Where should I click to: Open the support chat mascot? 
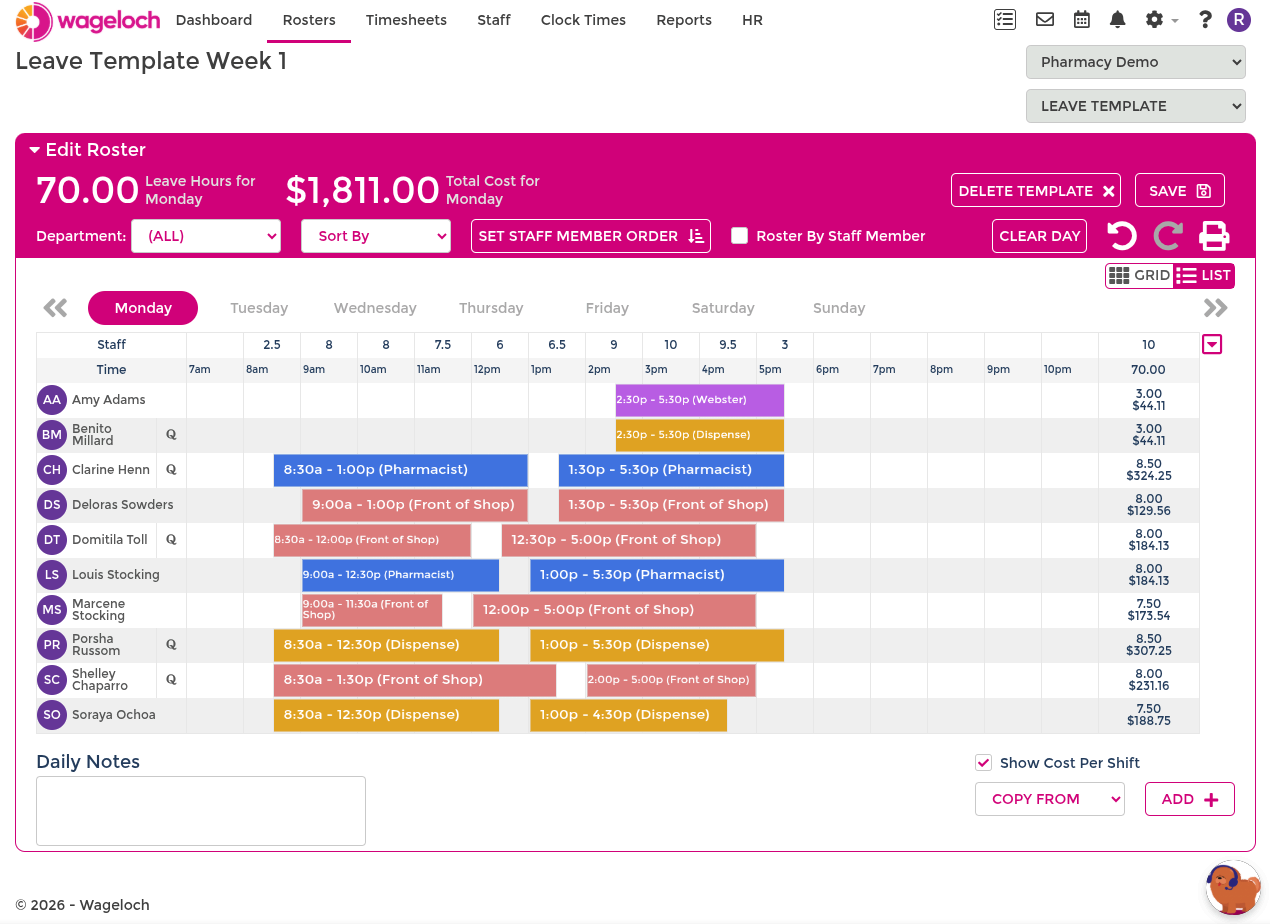point(1233,887)
